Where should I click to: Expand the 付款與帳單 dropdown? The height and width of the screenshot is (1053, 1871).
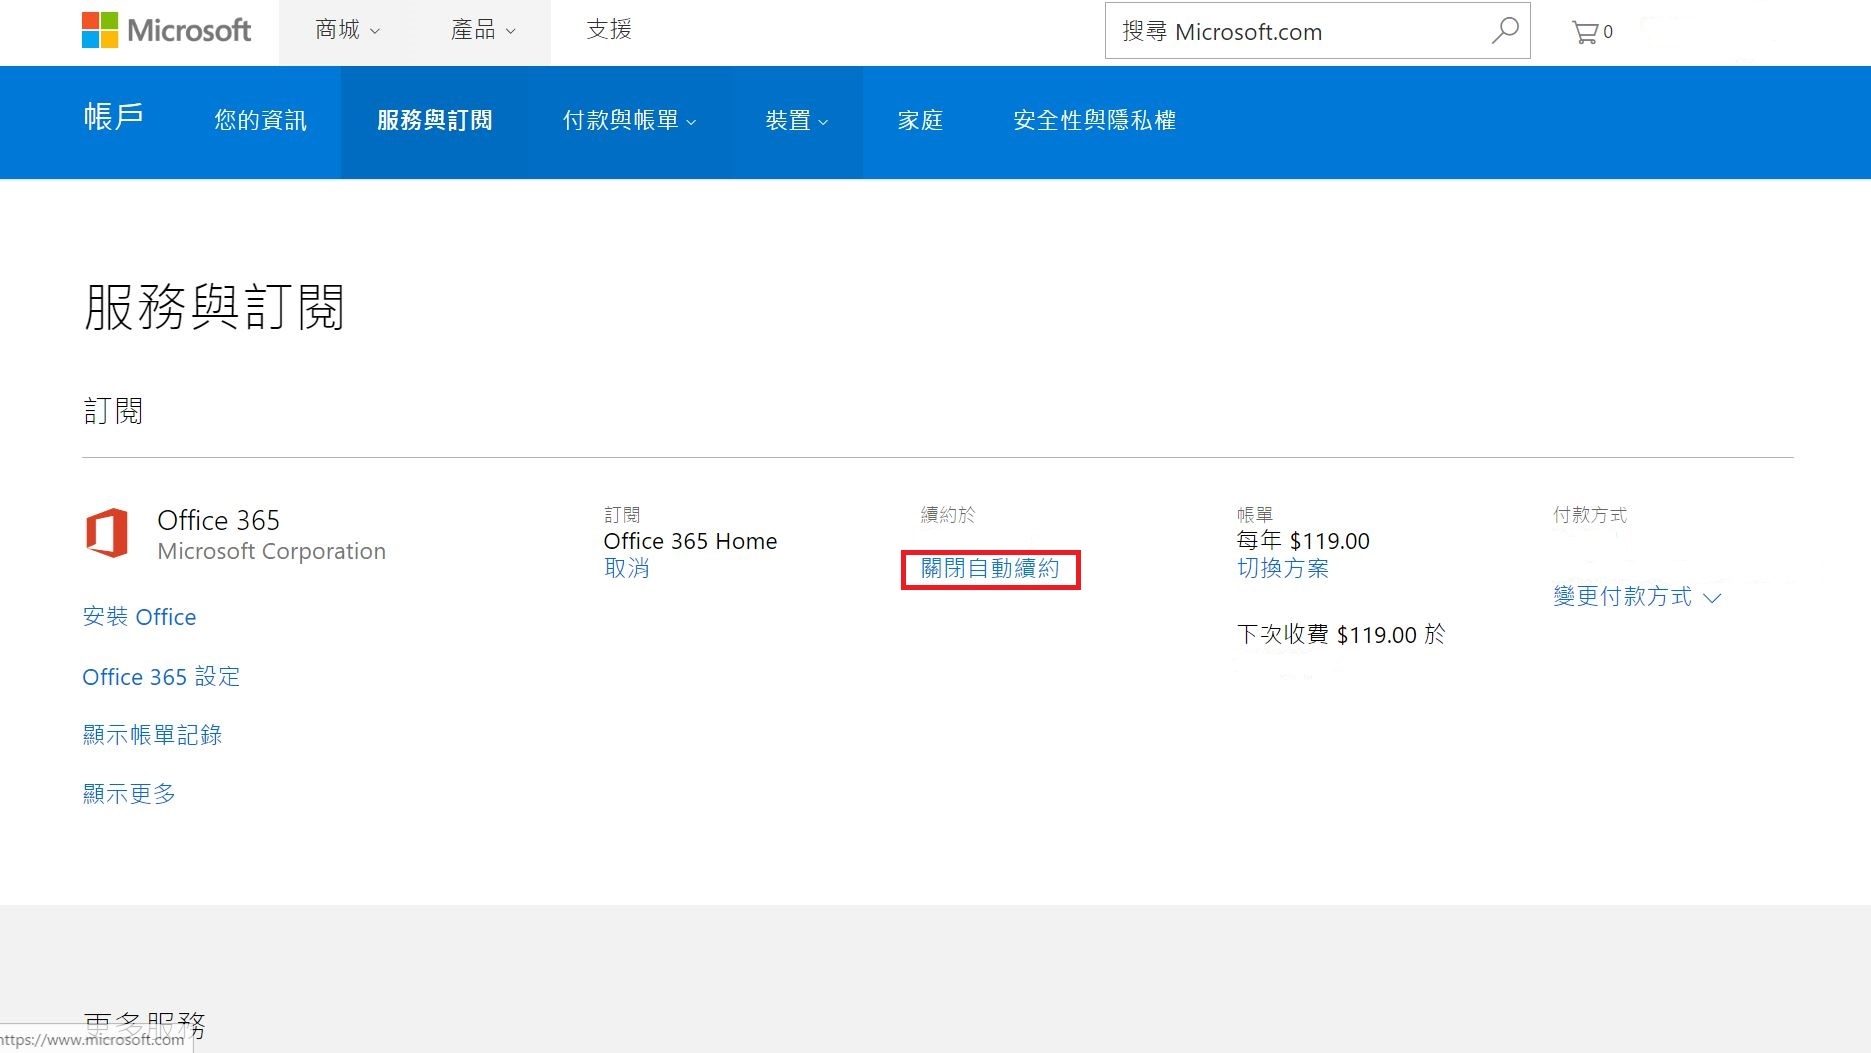point(629,121)
